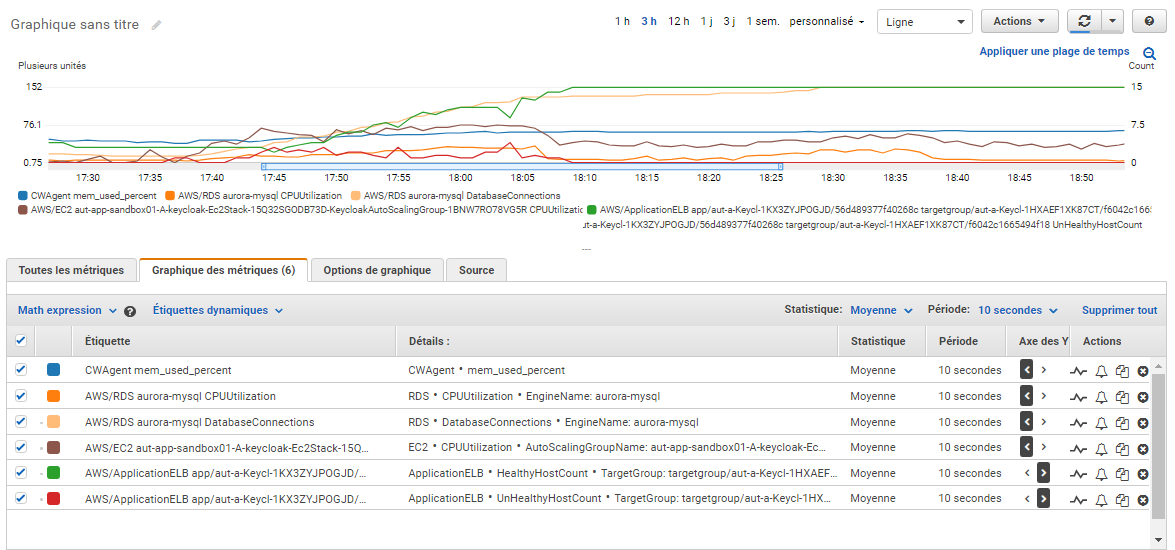Create alarm bell for HealthyHostCount row
The width and height of the screenshot is (1175, 550).
(1101, 474)
